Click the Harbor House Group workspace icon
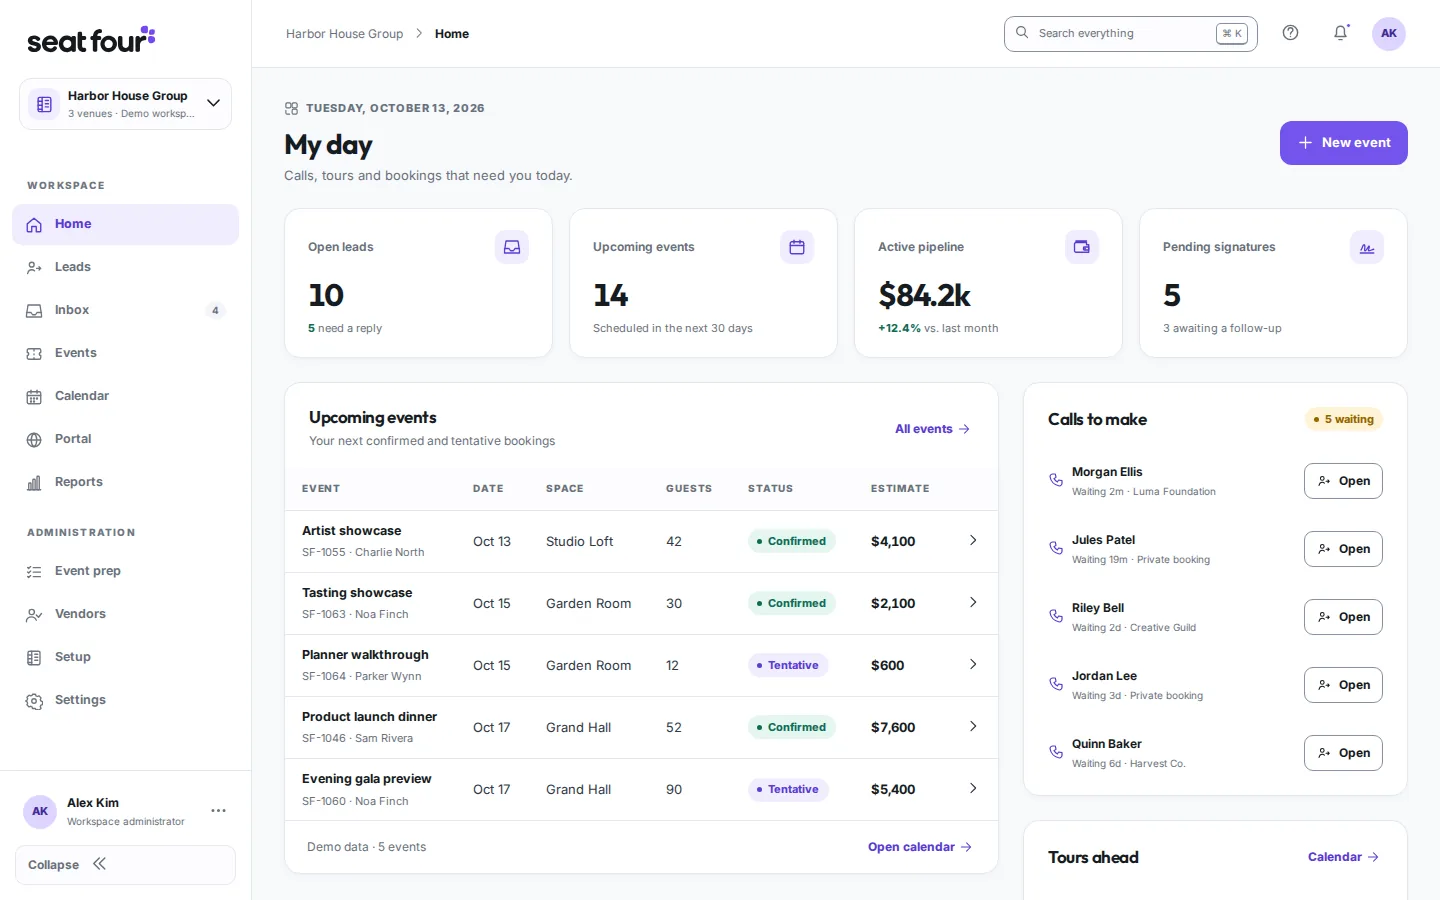 [x=44, y=104]
